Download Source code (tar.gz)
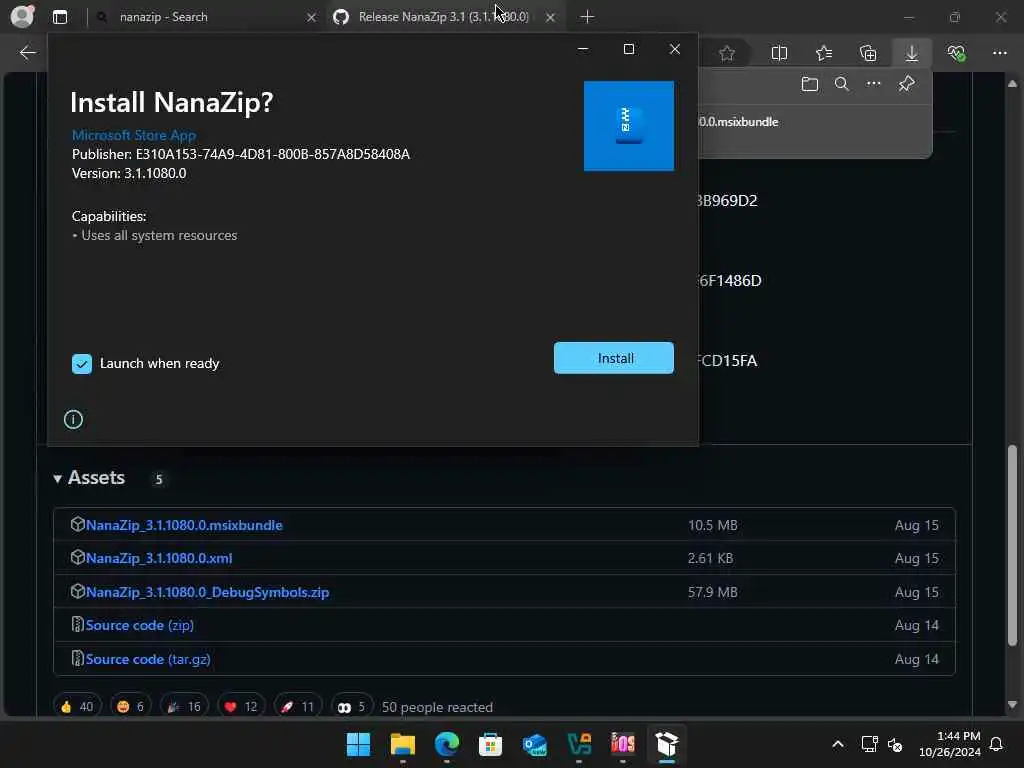The height and width of the screenshot is (768, 1024). [x=148, y=659]
